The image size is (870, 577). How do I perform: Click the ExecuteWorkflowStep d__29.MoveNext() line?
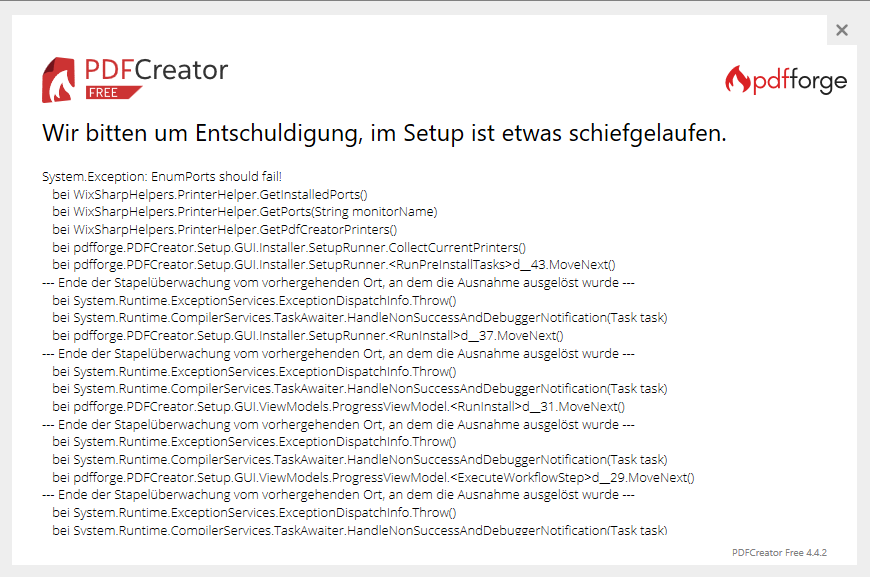click(x=373, y=478)
